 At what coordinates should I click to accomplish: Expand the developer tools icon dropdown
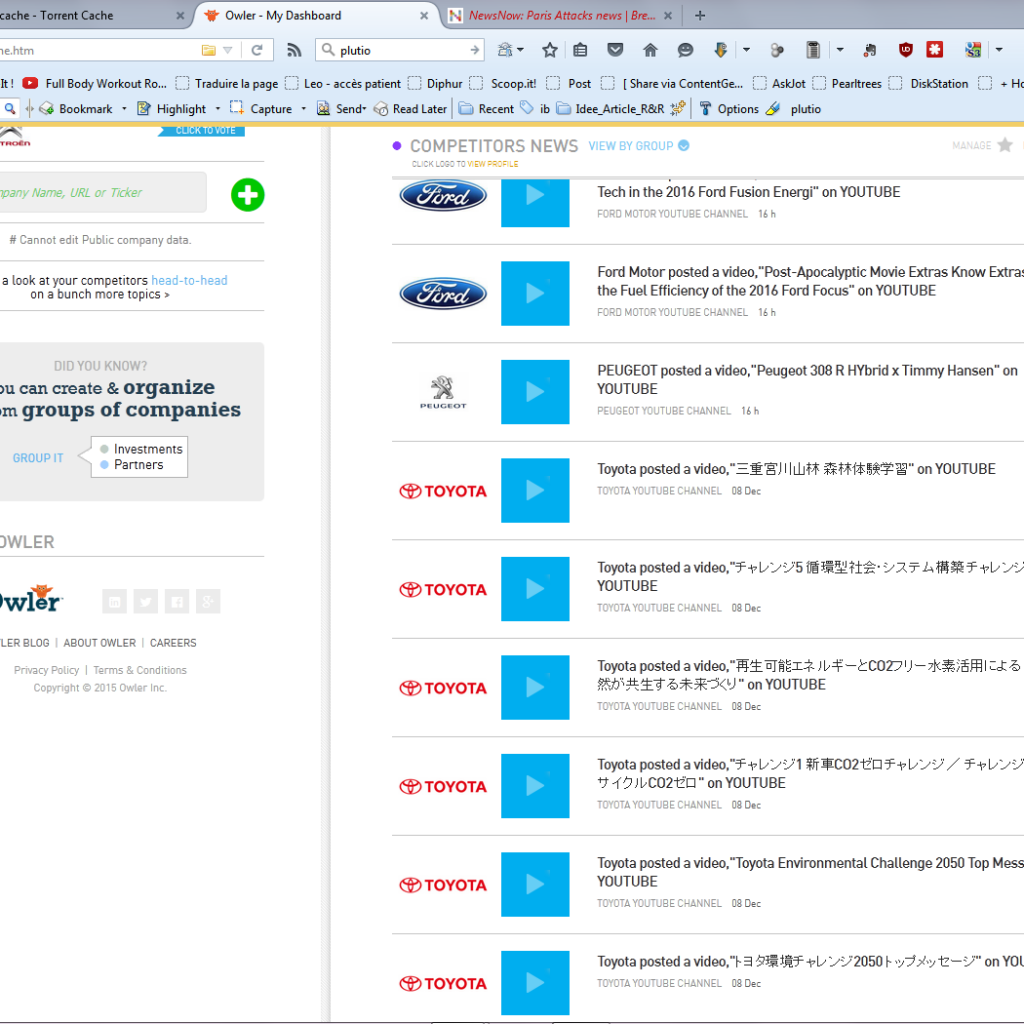pos(520,50)
